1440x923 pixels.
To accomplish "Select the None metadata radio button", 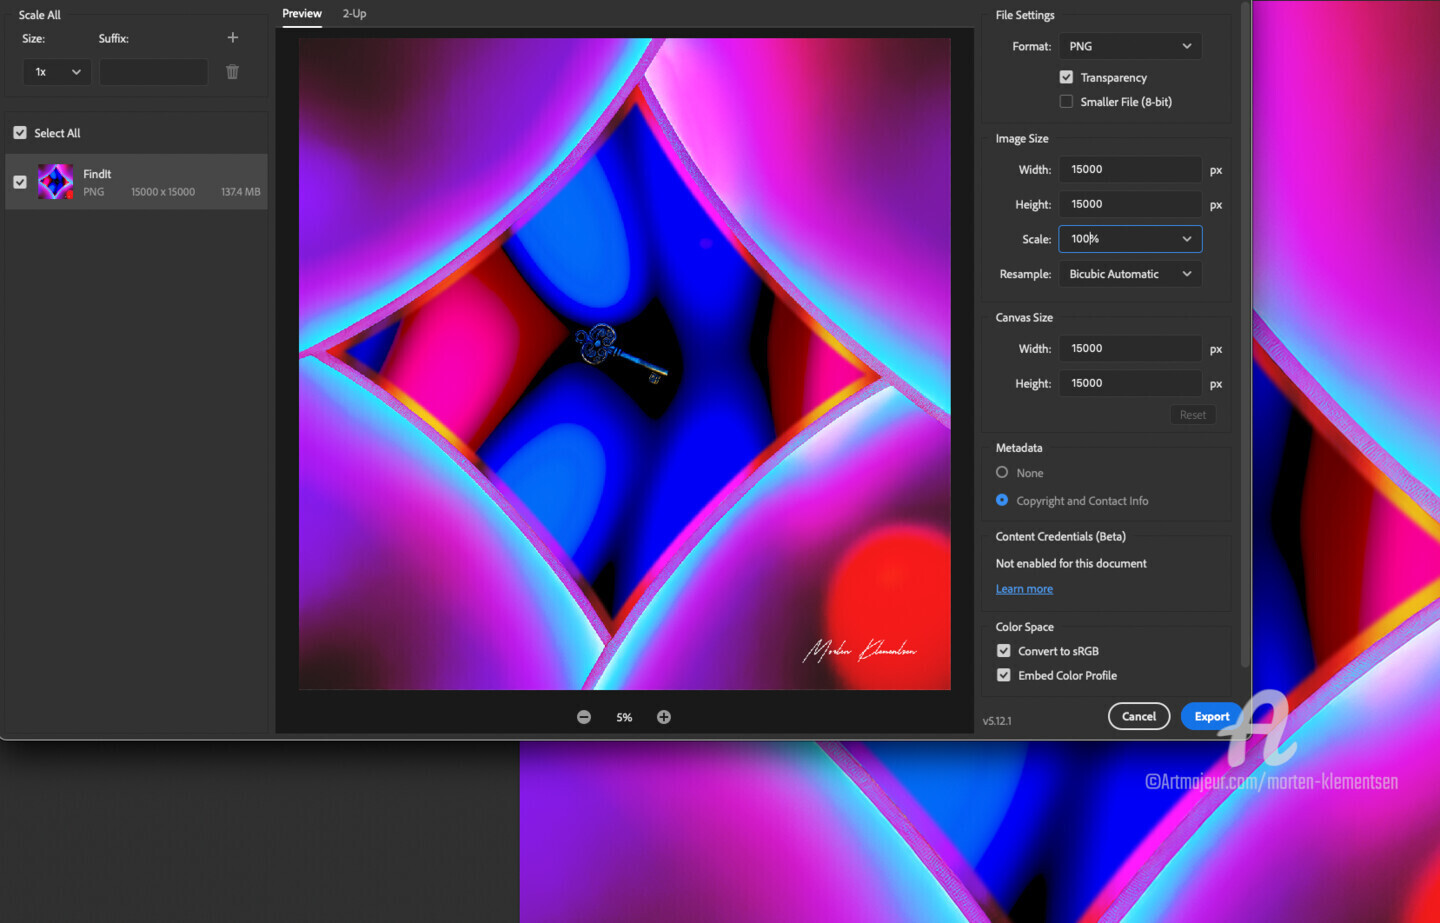I will click(x=1002, y=472).
